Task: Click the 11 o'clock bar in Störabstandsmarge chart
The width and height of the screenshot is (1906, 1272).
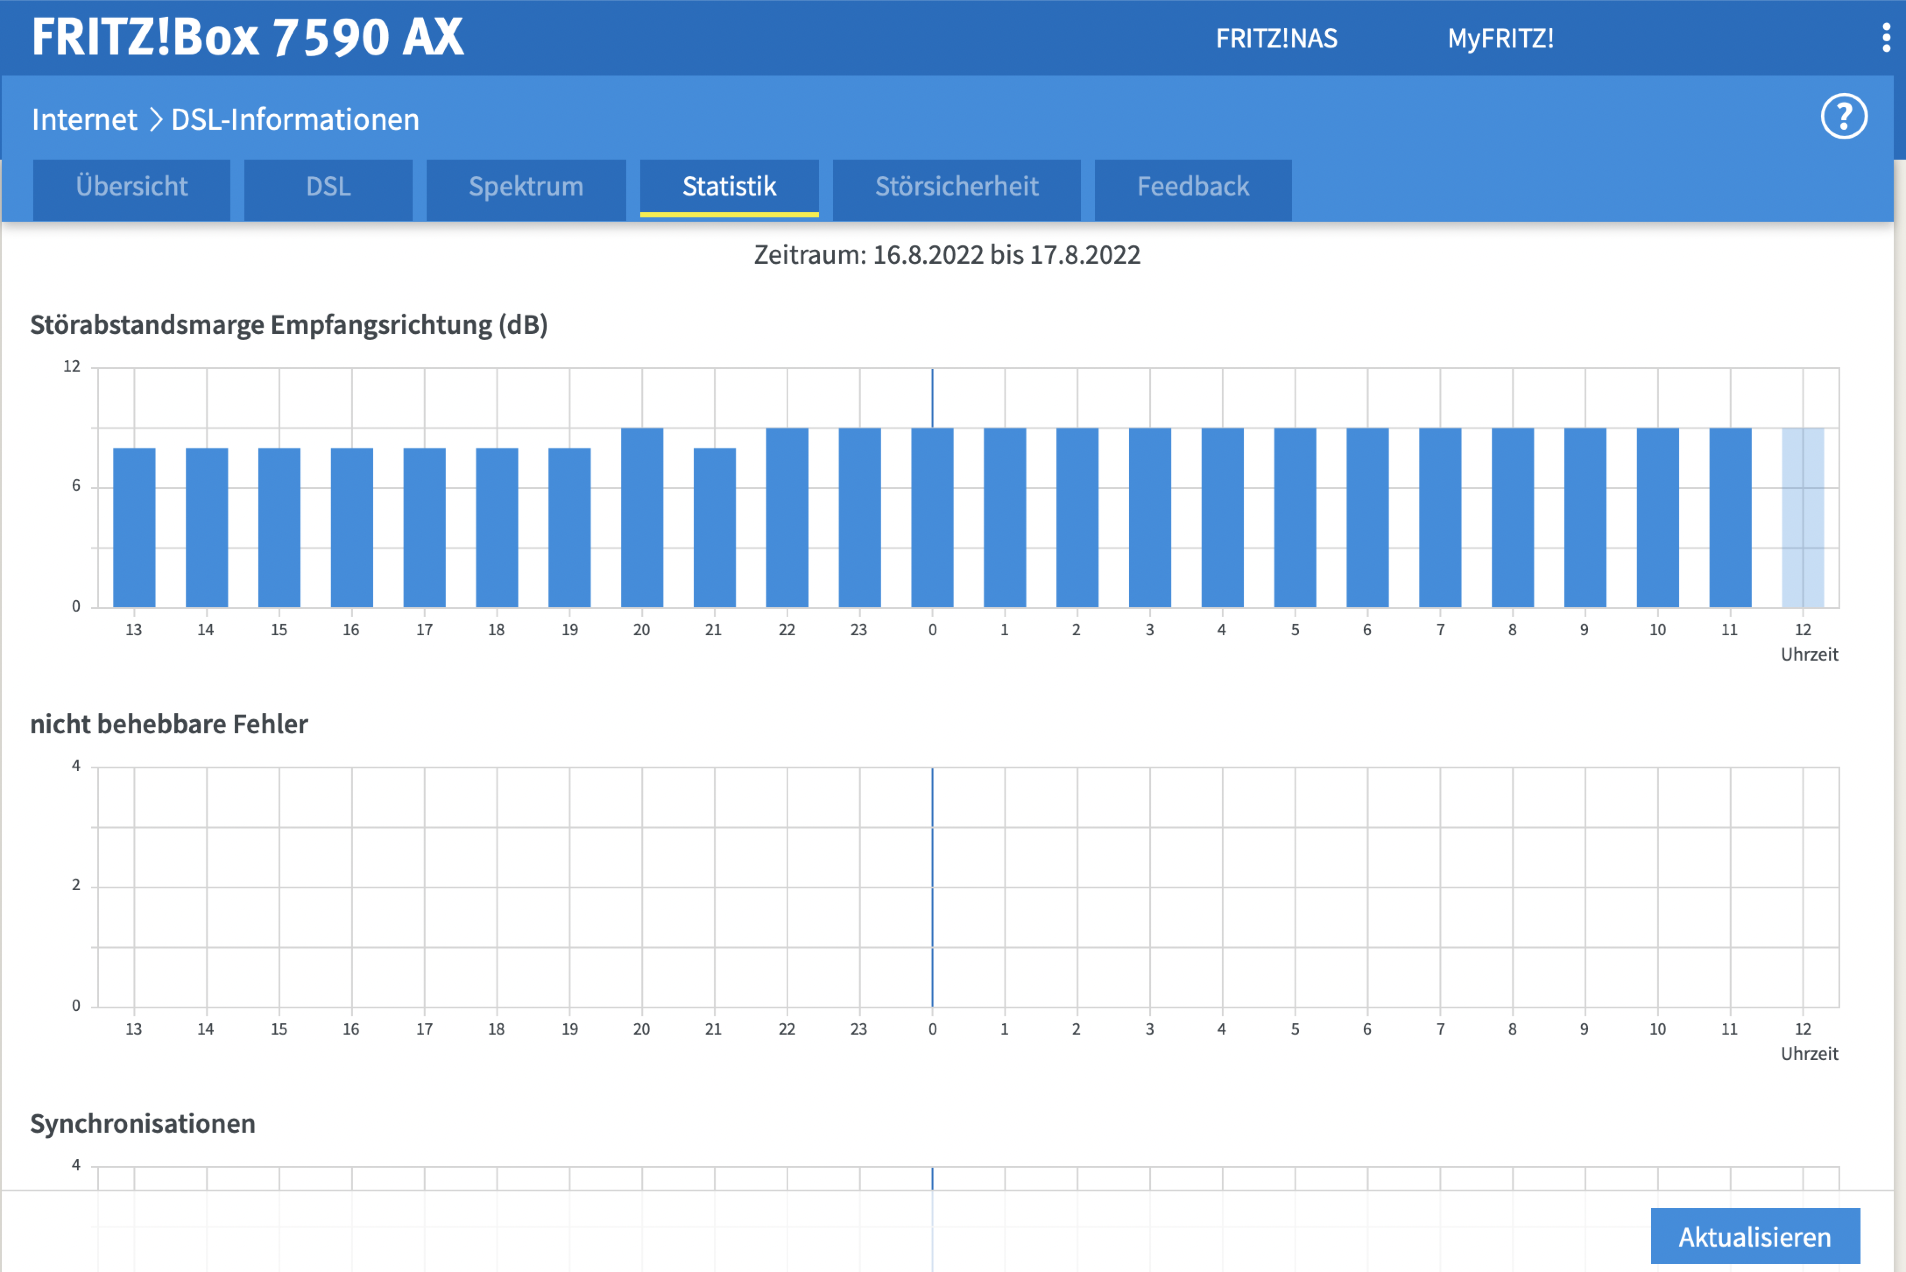Action: 1730,517
